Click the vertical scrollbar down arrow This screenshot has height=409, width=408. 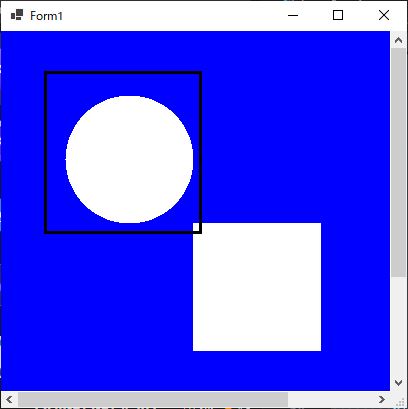398,382
